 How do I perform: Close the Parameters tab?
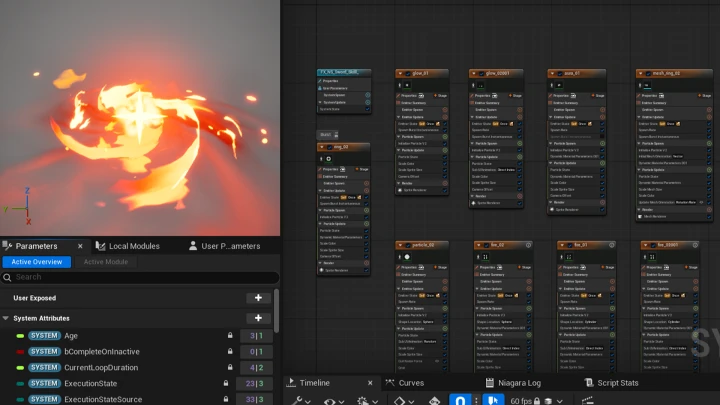point(80,246)
